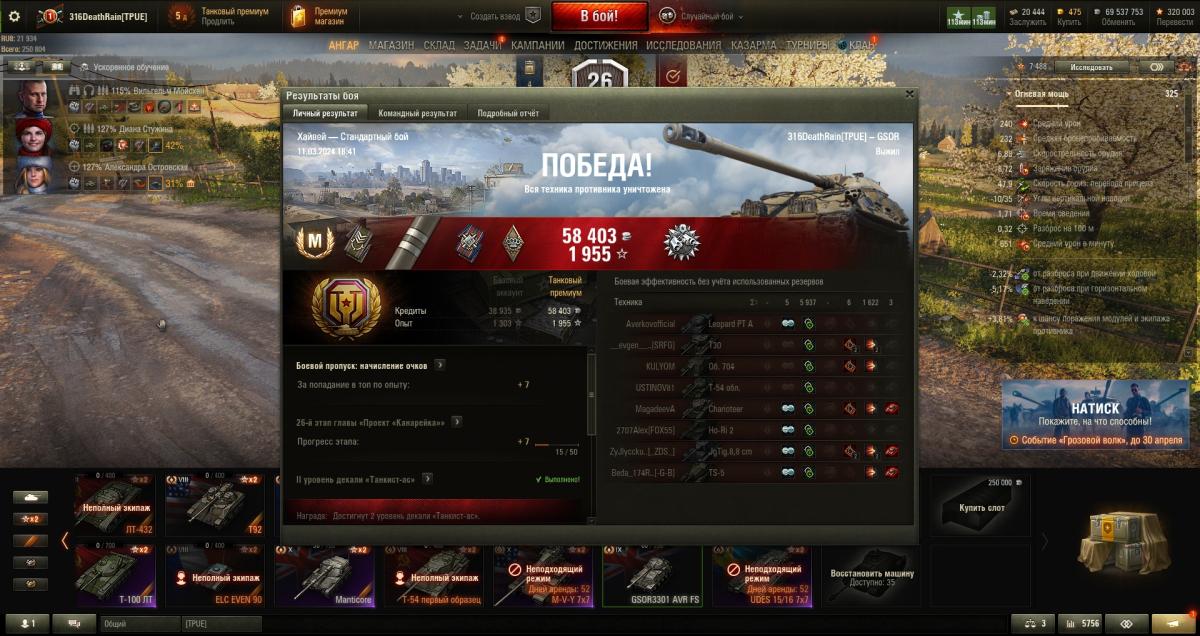Expand the Проект «Канарейка» stage details
Screen dimensions: 1200x636
[x=456, y=421]
